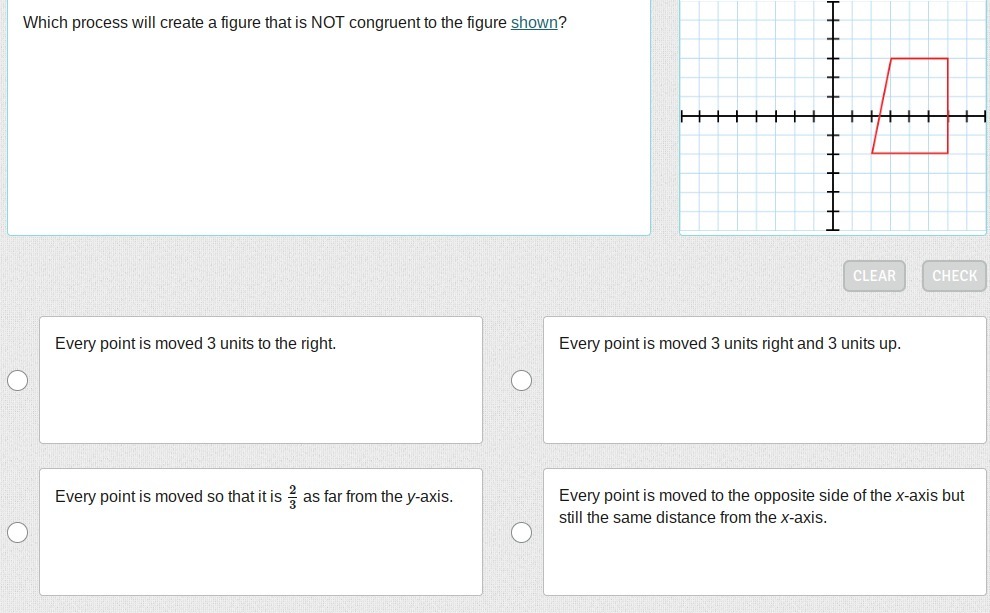Click the left end of the x-axis
990x613 pixels.
683,117
